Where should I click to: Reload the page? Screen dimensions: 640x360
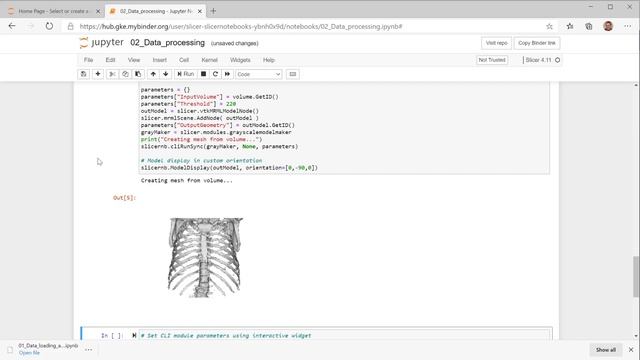(49, 26)
